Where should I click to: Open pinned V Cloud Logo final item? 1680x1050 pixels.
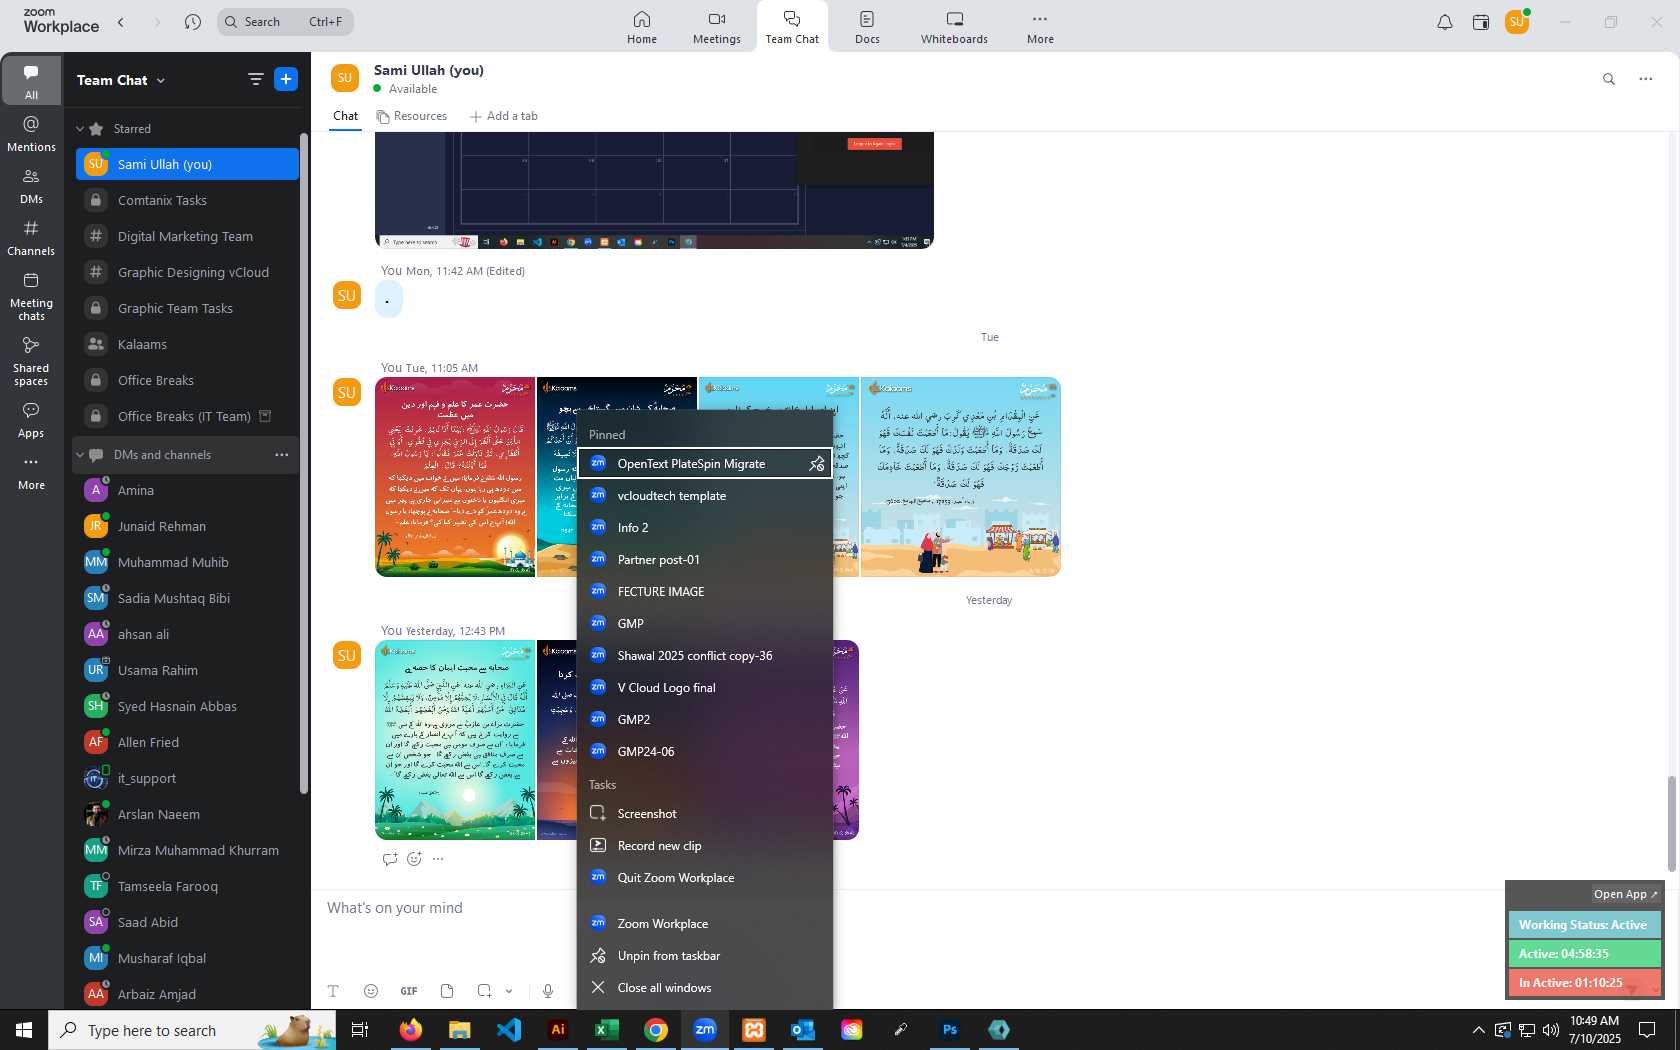click(705, 688)
